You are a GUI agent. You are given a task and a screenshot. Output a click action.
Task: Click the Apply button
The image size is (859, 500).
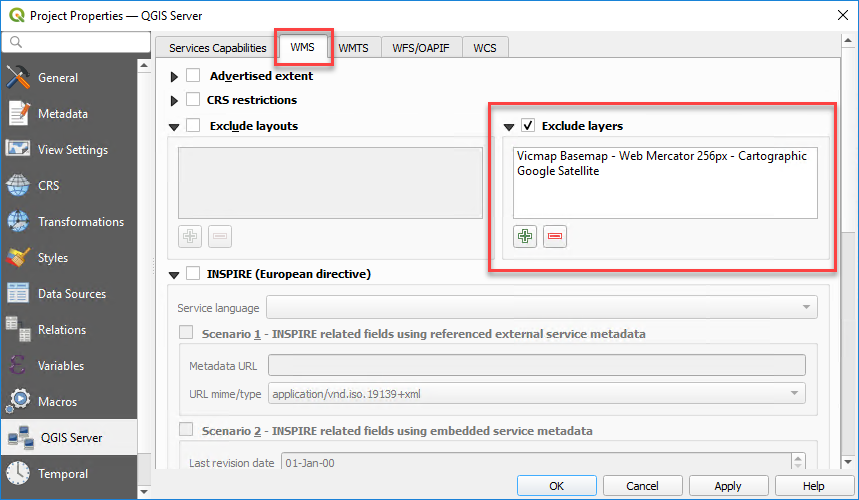[728, 486]
